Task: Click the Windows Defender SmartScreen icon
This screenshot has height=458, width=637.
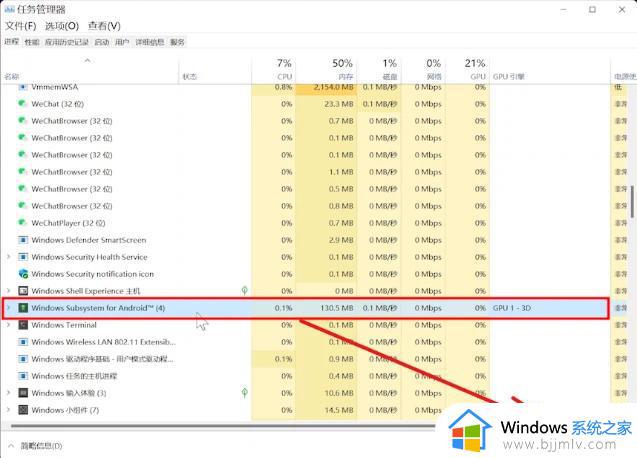Action: pos(23,240)
